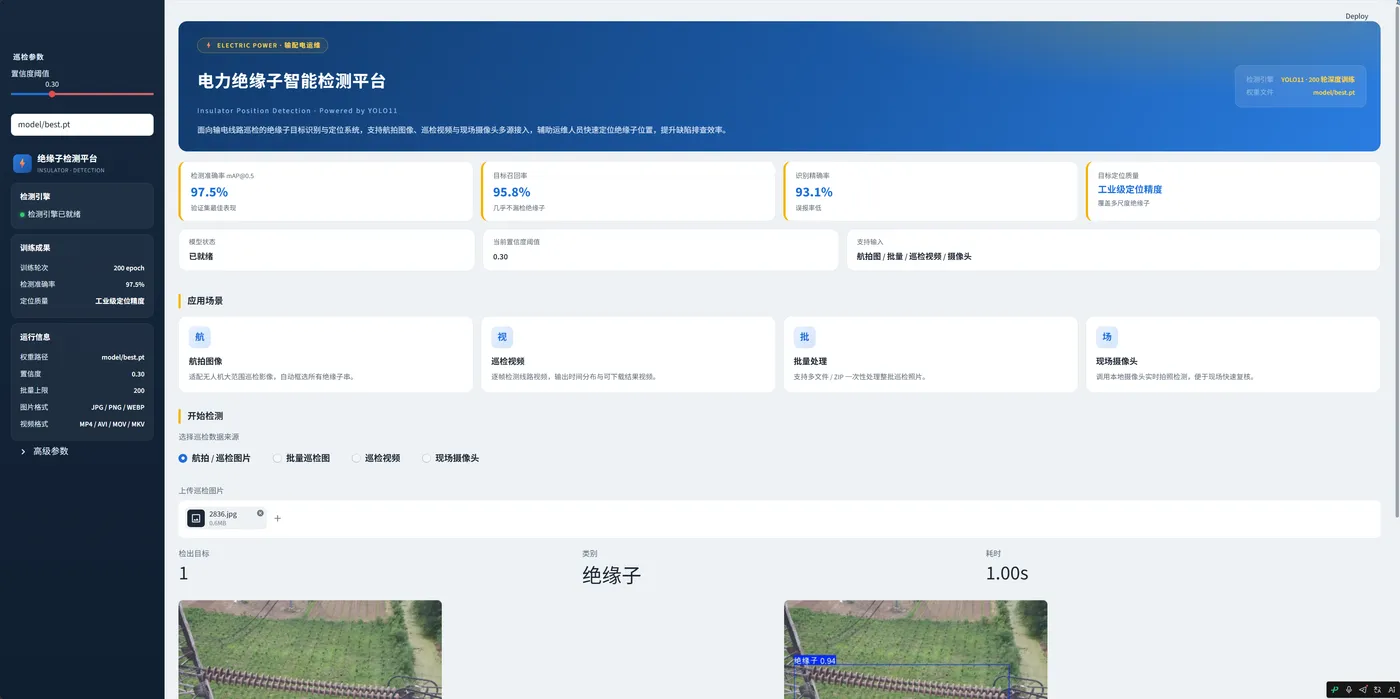Click the 巡检参数 sidebar heading

28,57
